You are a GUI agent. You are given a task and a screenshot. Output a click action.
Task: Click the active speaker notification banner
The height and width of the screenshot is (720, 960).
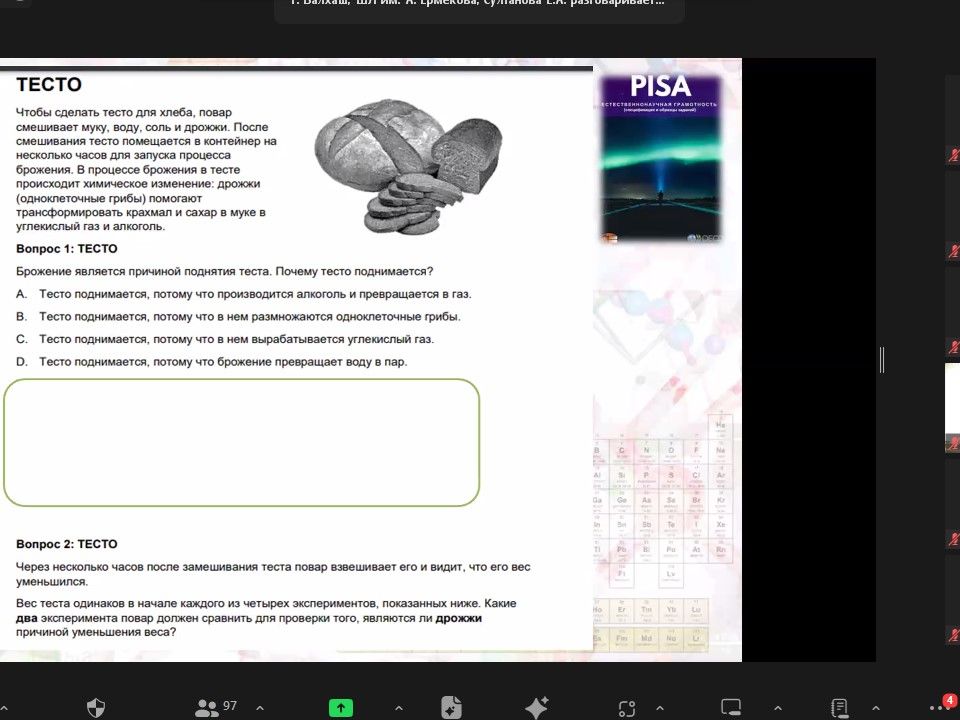(478, 5)
